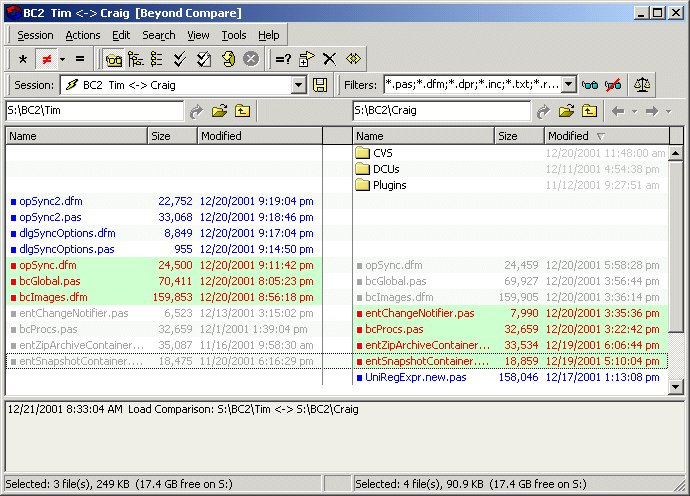Click the delete X toolbar icon

pyautogui.click(x=329, y=59)
